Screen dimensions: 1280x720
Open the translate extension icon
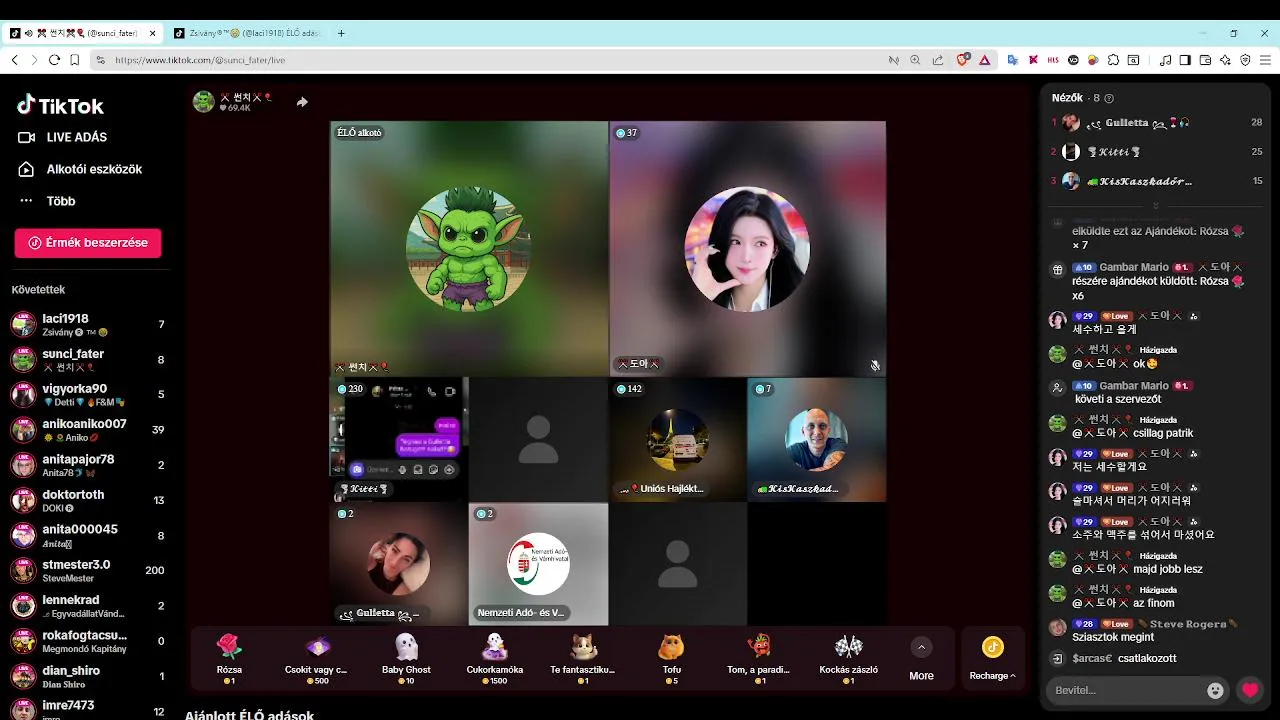(x=1012, y=60)
